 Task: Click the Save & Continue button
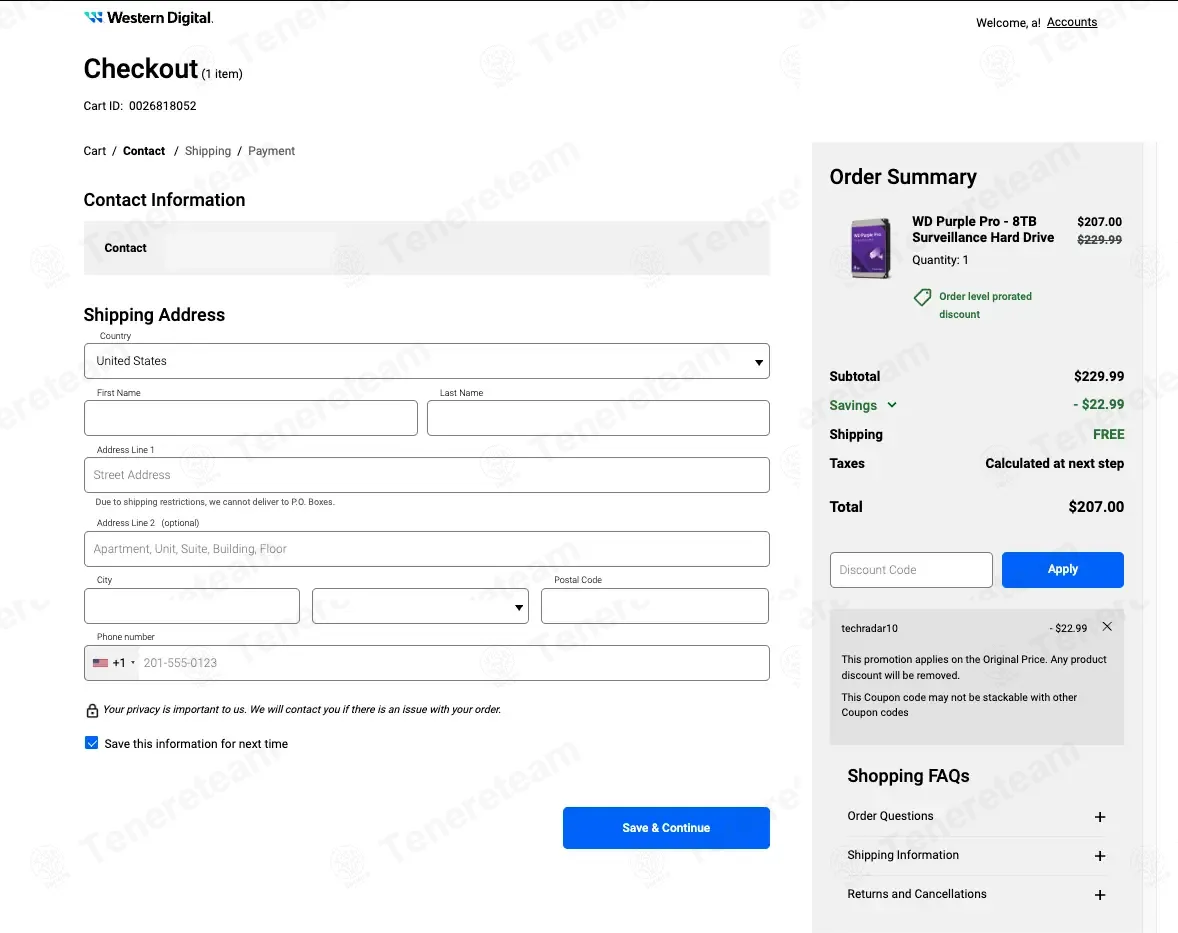(666, 828)
